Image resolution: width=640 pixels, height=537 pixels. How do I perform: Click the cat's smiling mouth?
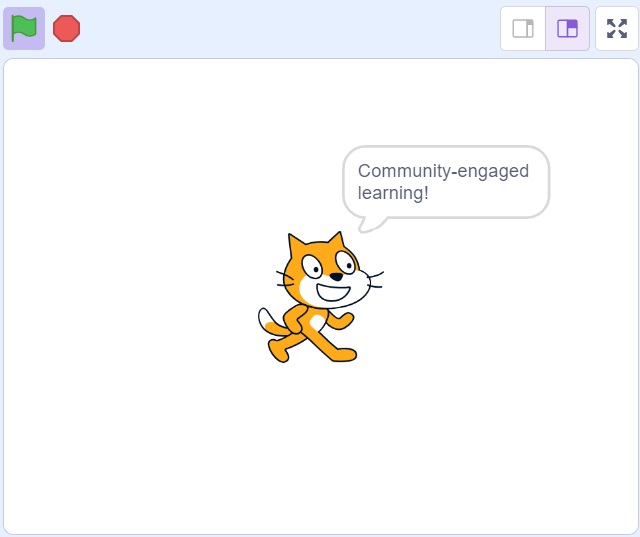pyautogui.click(x=333, y=293)
